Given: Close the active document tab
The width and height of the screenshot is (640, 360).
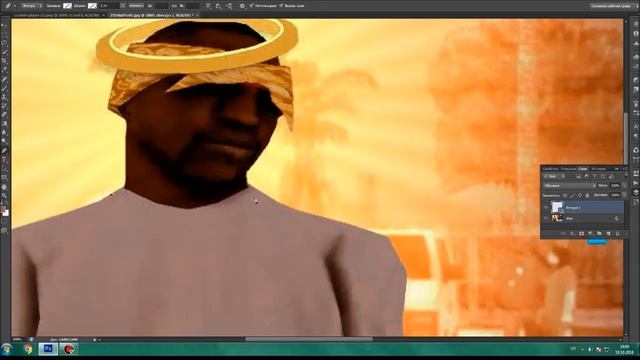Looking at the screenshot, I should [197, 15].
